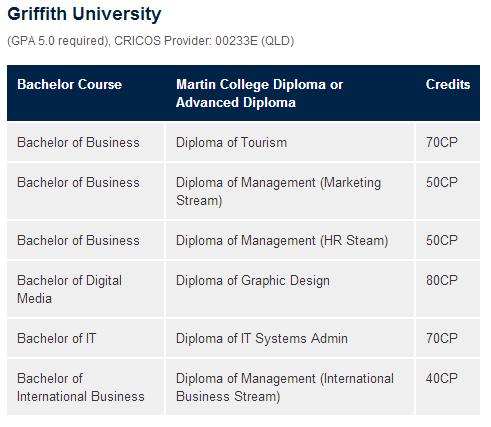Click the Credits column header
The width and height of the screenshot is (491, 427).
448,84
